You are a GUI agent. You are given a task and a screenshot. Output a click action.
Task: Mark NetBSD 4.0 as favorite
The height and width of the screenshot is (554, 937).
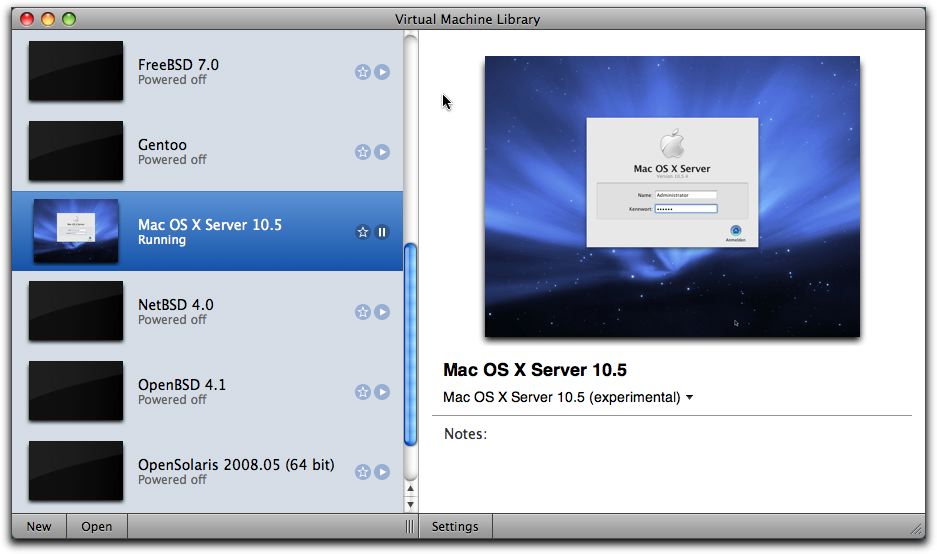pyautogui.click(x=363, y=312)
